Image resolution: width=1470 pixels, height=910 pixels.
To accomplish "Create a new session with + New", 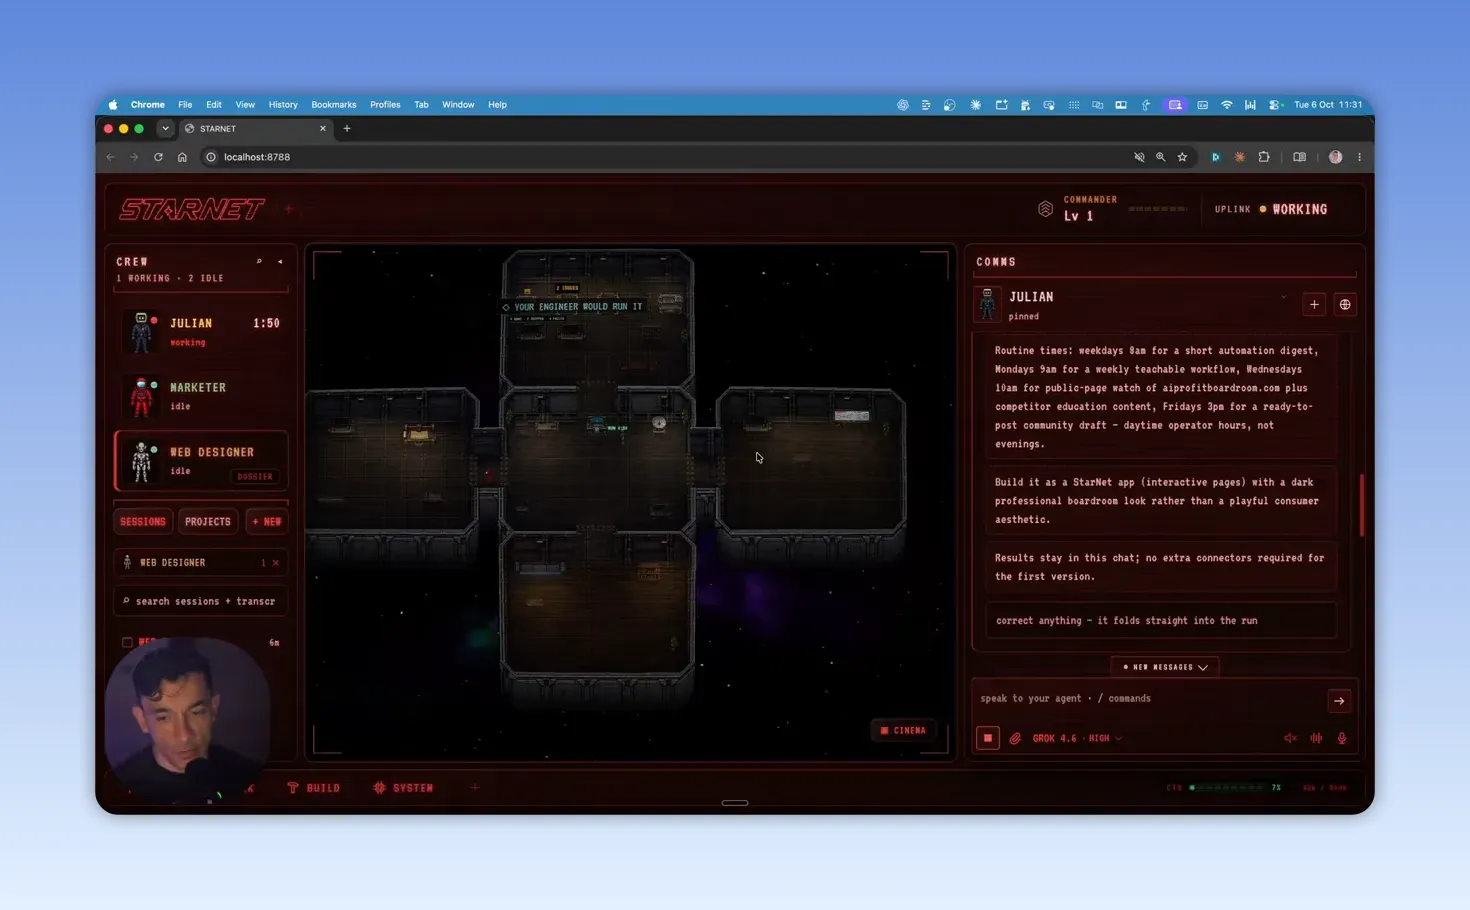I will [x=267, y=521].
